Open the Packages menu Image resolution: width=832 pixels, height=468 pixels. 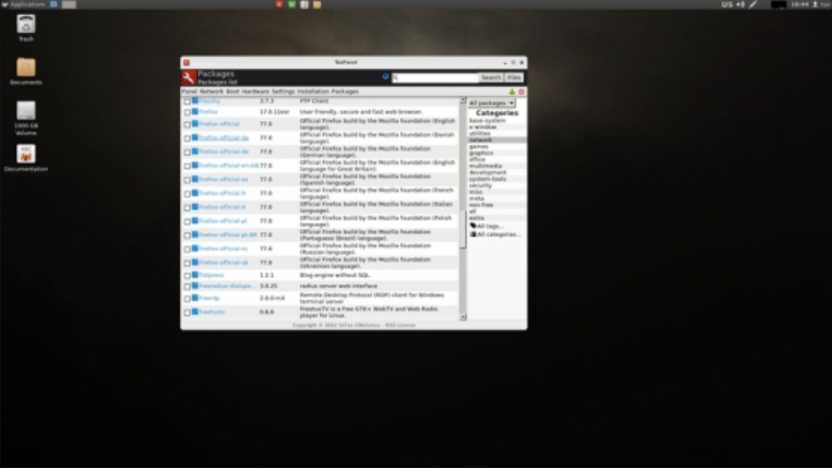345,91
